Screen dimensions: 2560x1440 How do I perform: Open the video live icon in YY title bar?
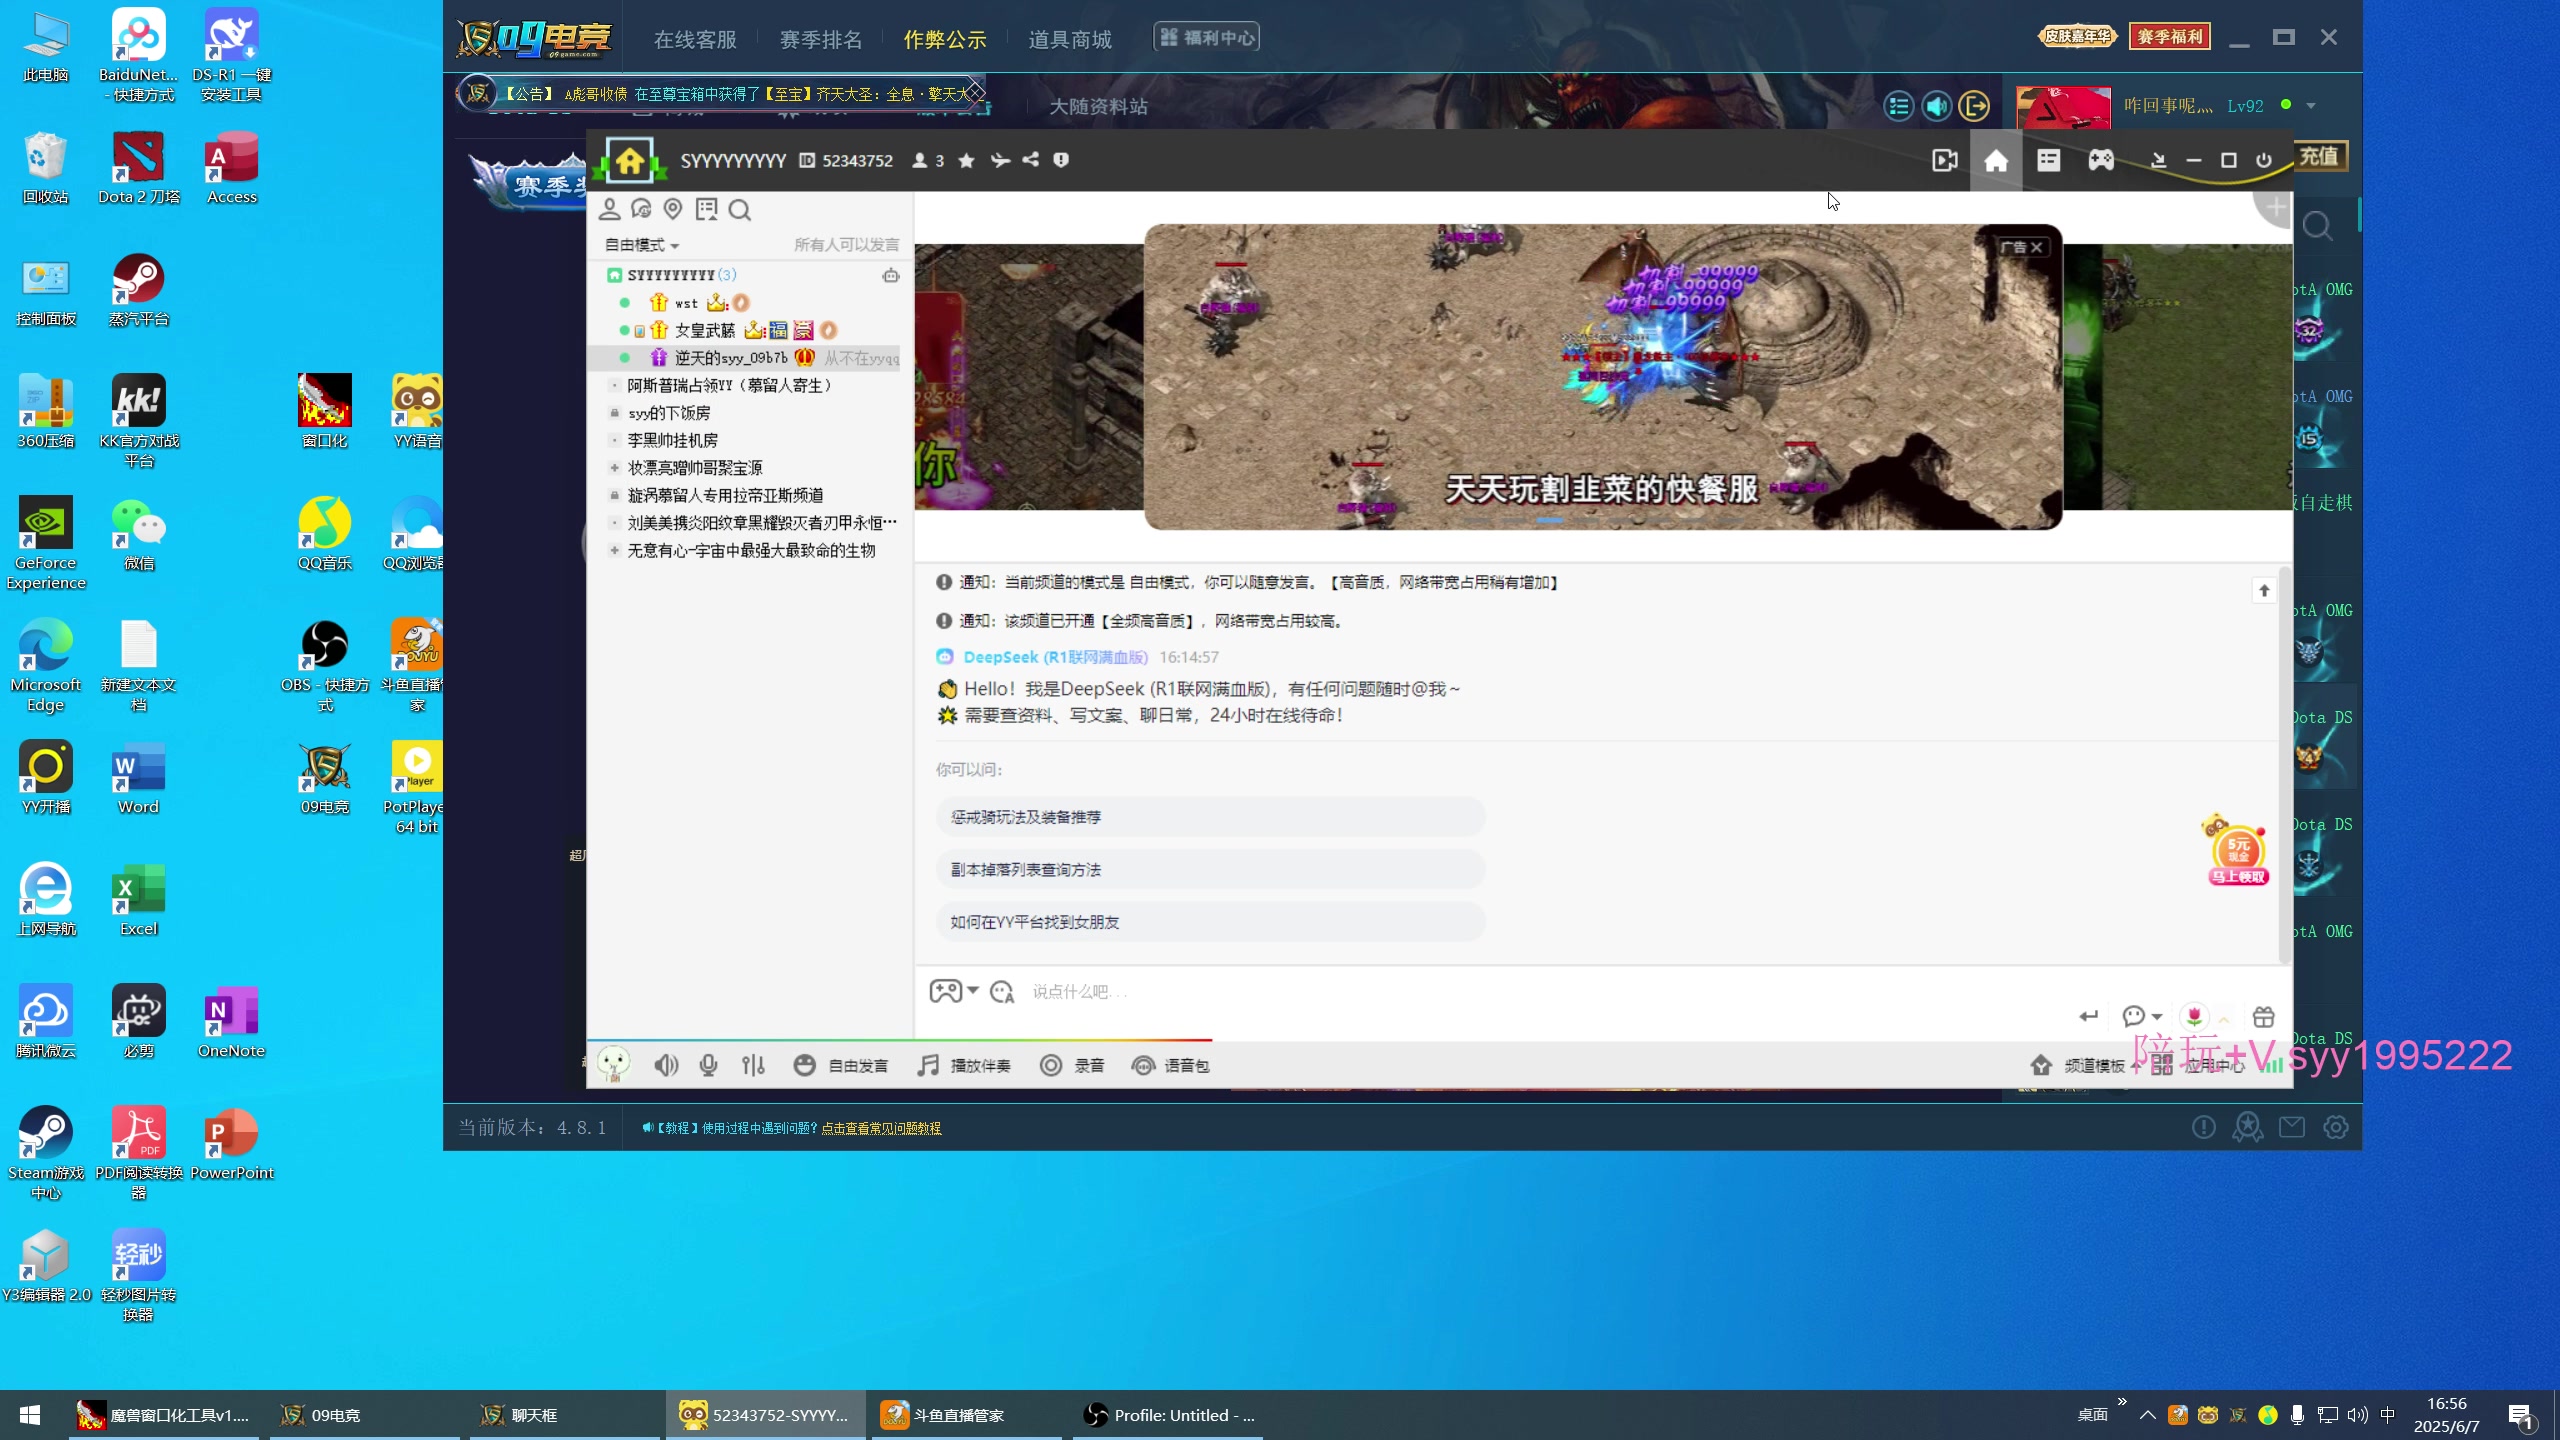1944,160
